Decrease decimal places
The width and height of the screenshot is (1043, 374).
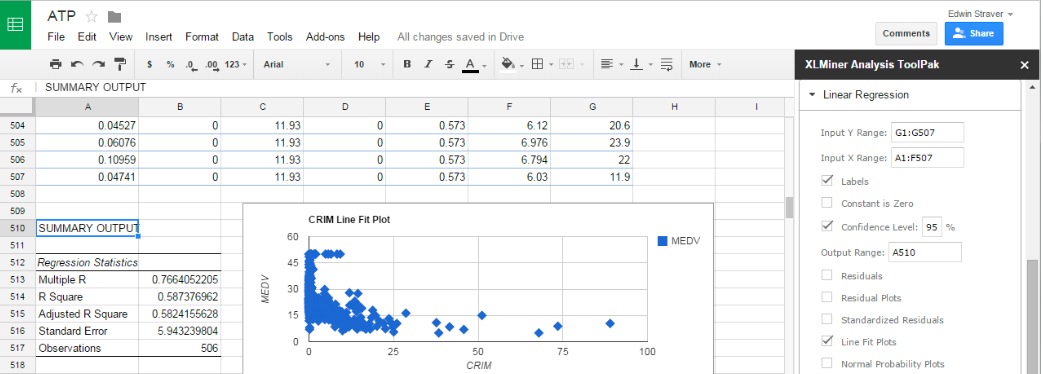[191, 65]
